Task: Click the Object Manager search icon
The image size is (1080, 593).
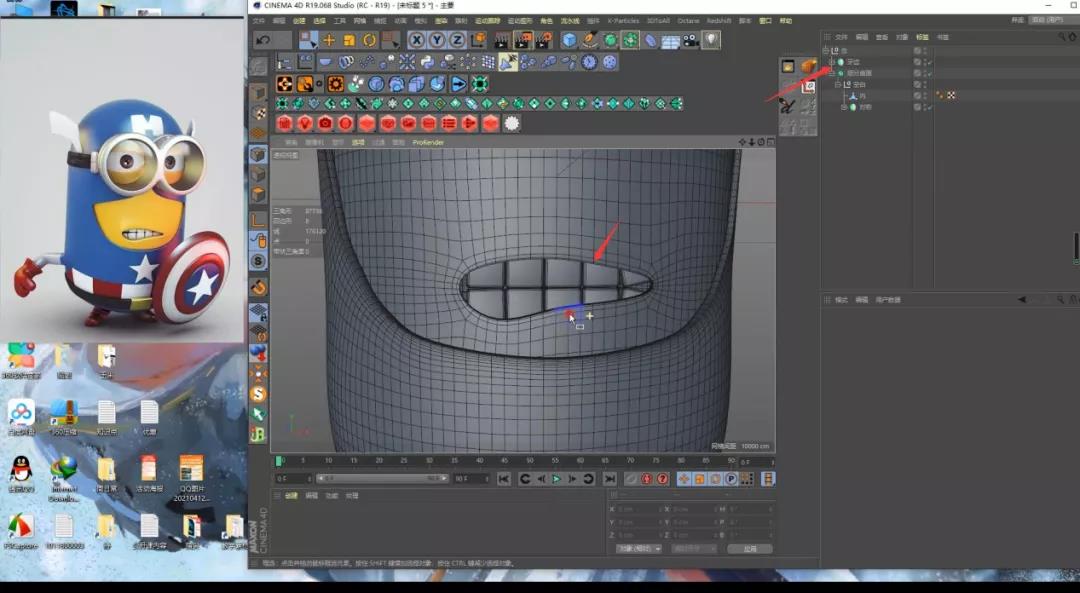Action: click(x=1061, y=37)
